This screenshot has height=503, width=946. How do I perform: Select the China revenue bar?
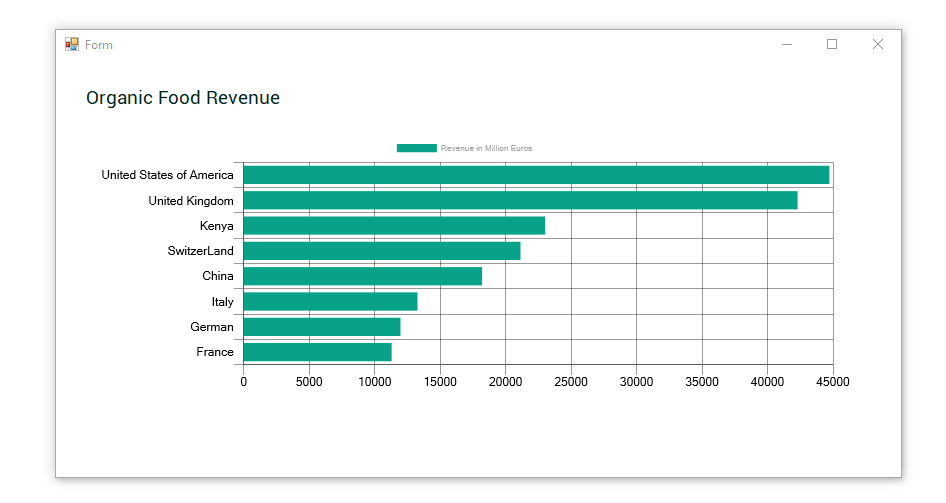click(x=363, y=276)
